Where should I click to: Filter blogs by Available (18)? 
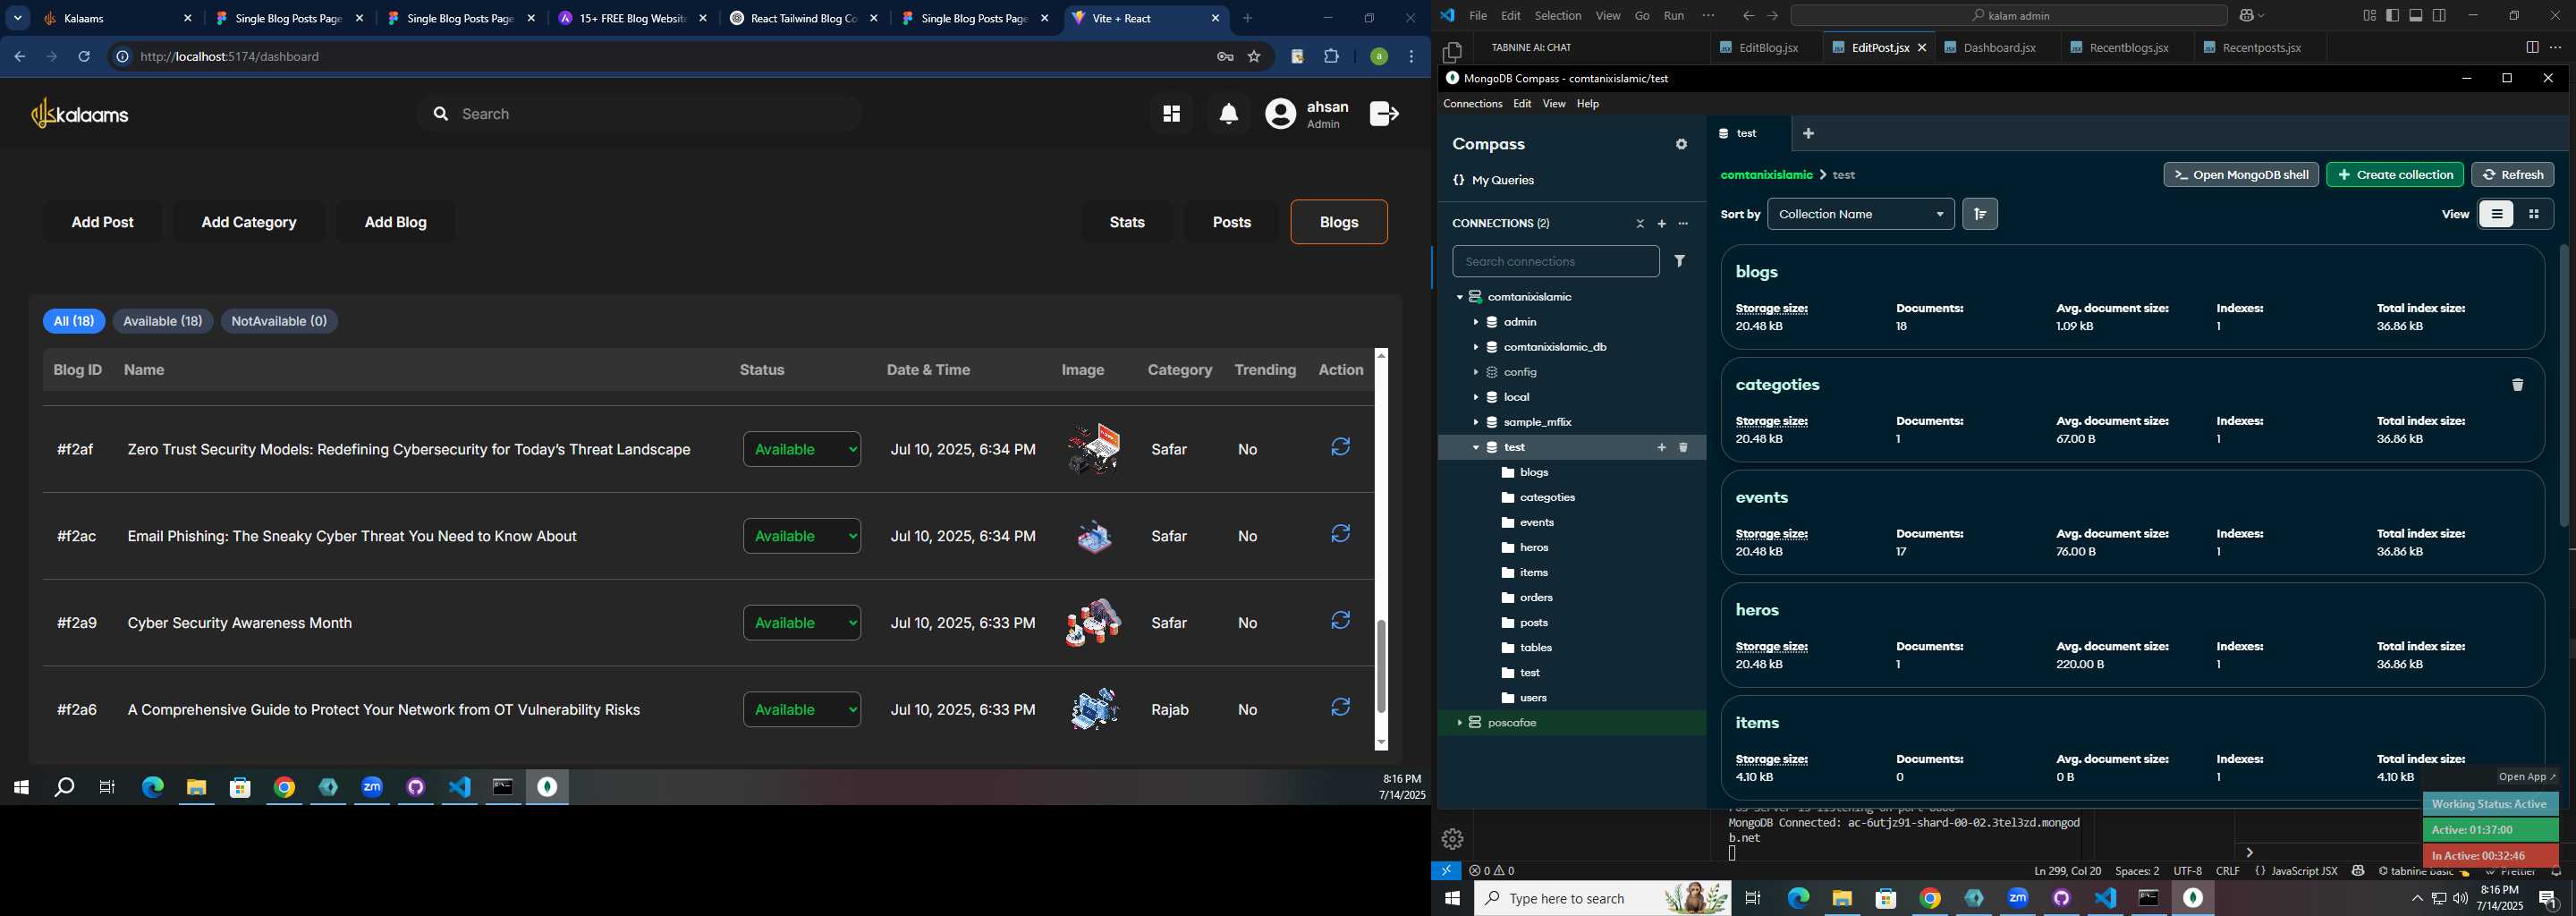point(163,321)
